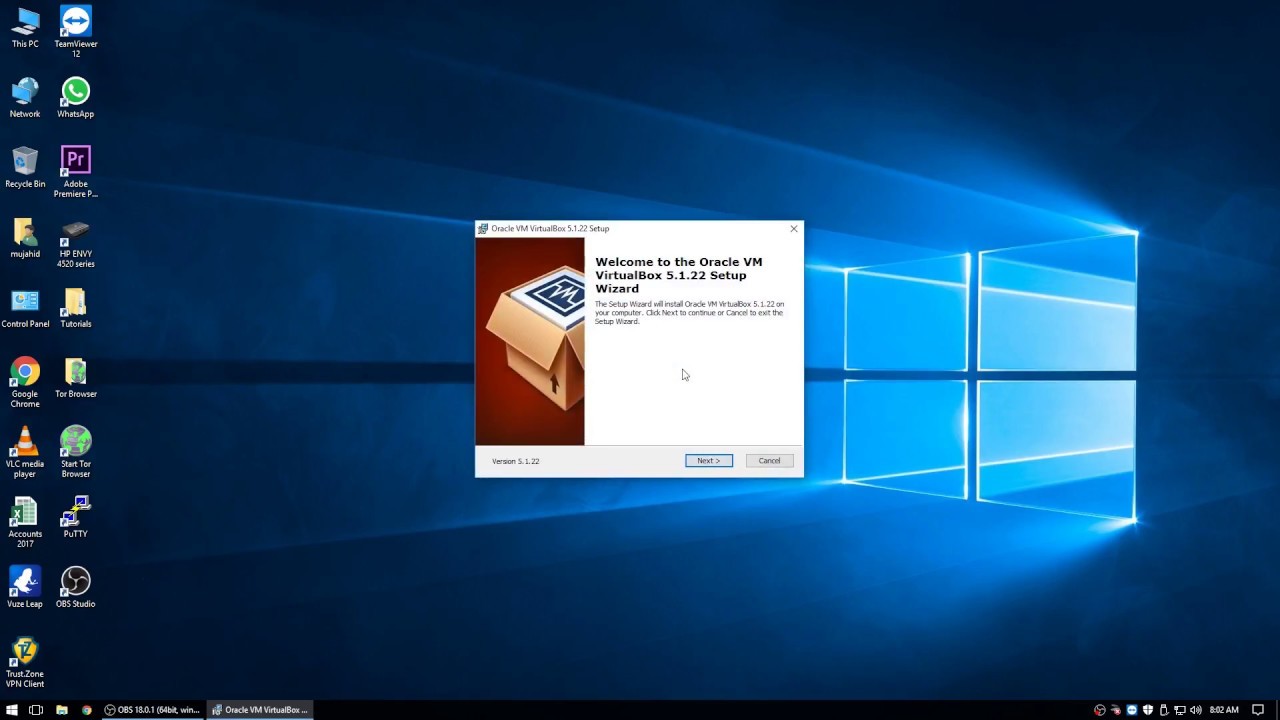1280x720 pixels.
Task: Select the OBS Studio desktop shortcut
Action: [x=76, y=588]
